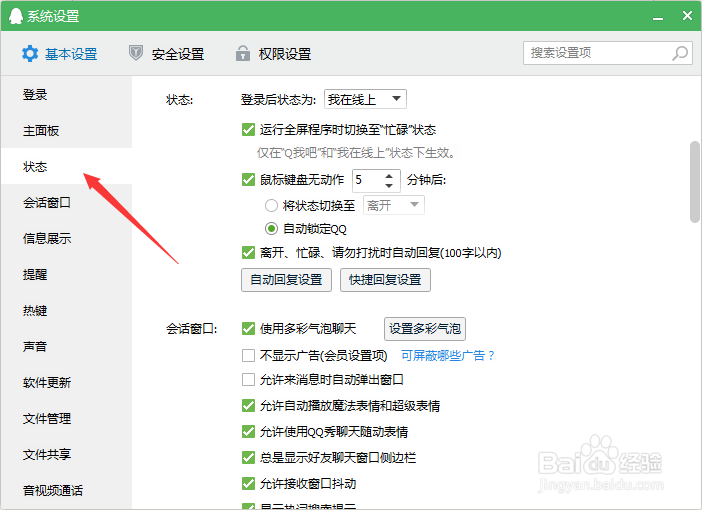
Task: Select 状态 in the sidebar
Action: click(x=66, y=166)
